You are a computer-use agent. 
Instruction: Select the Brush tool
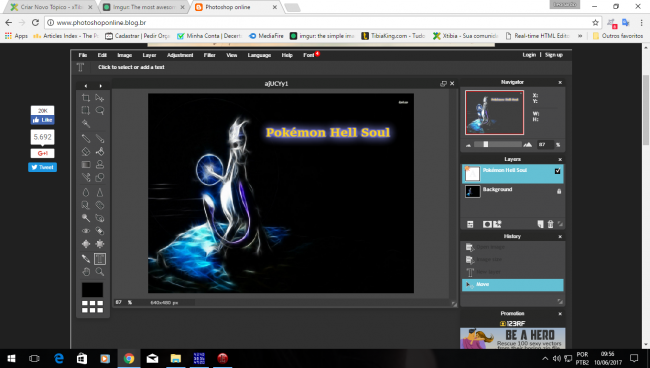pos(99,138)
